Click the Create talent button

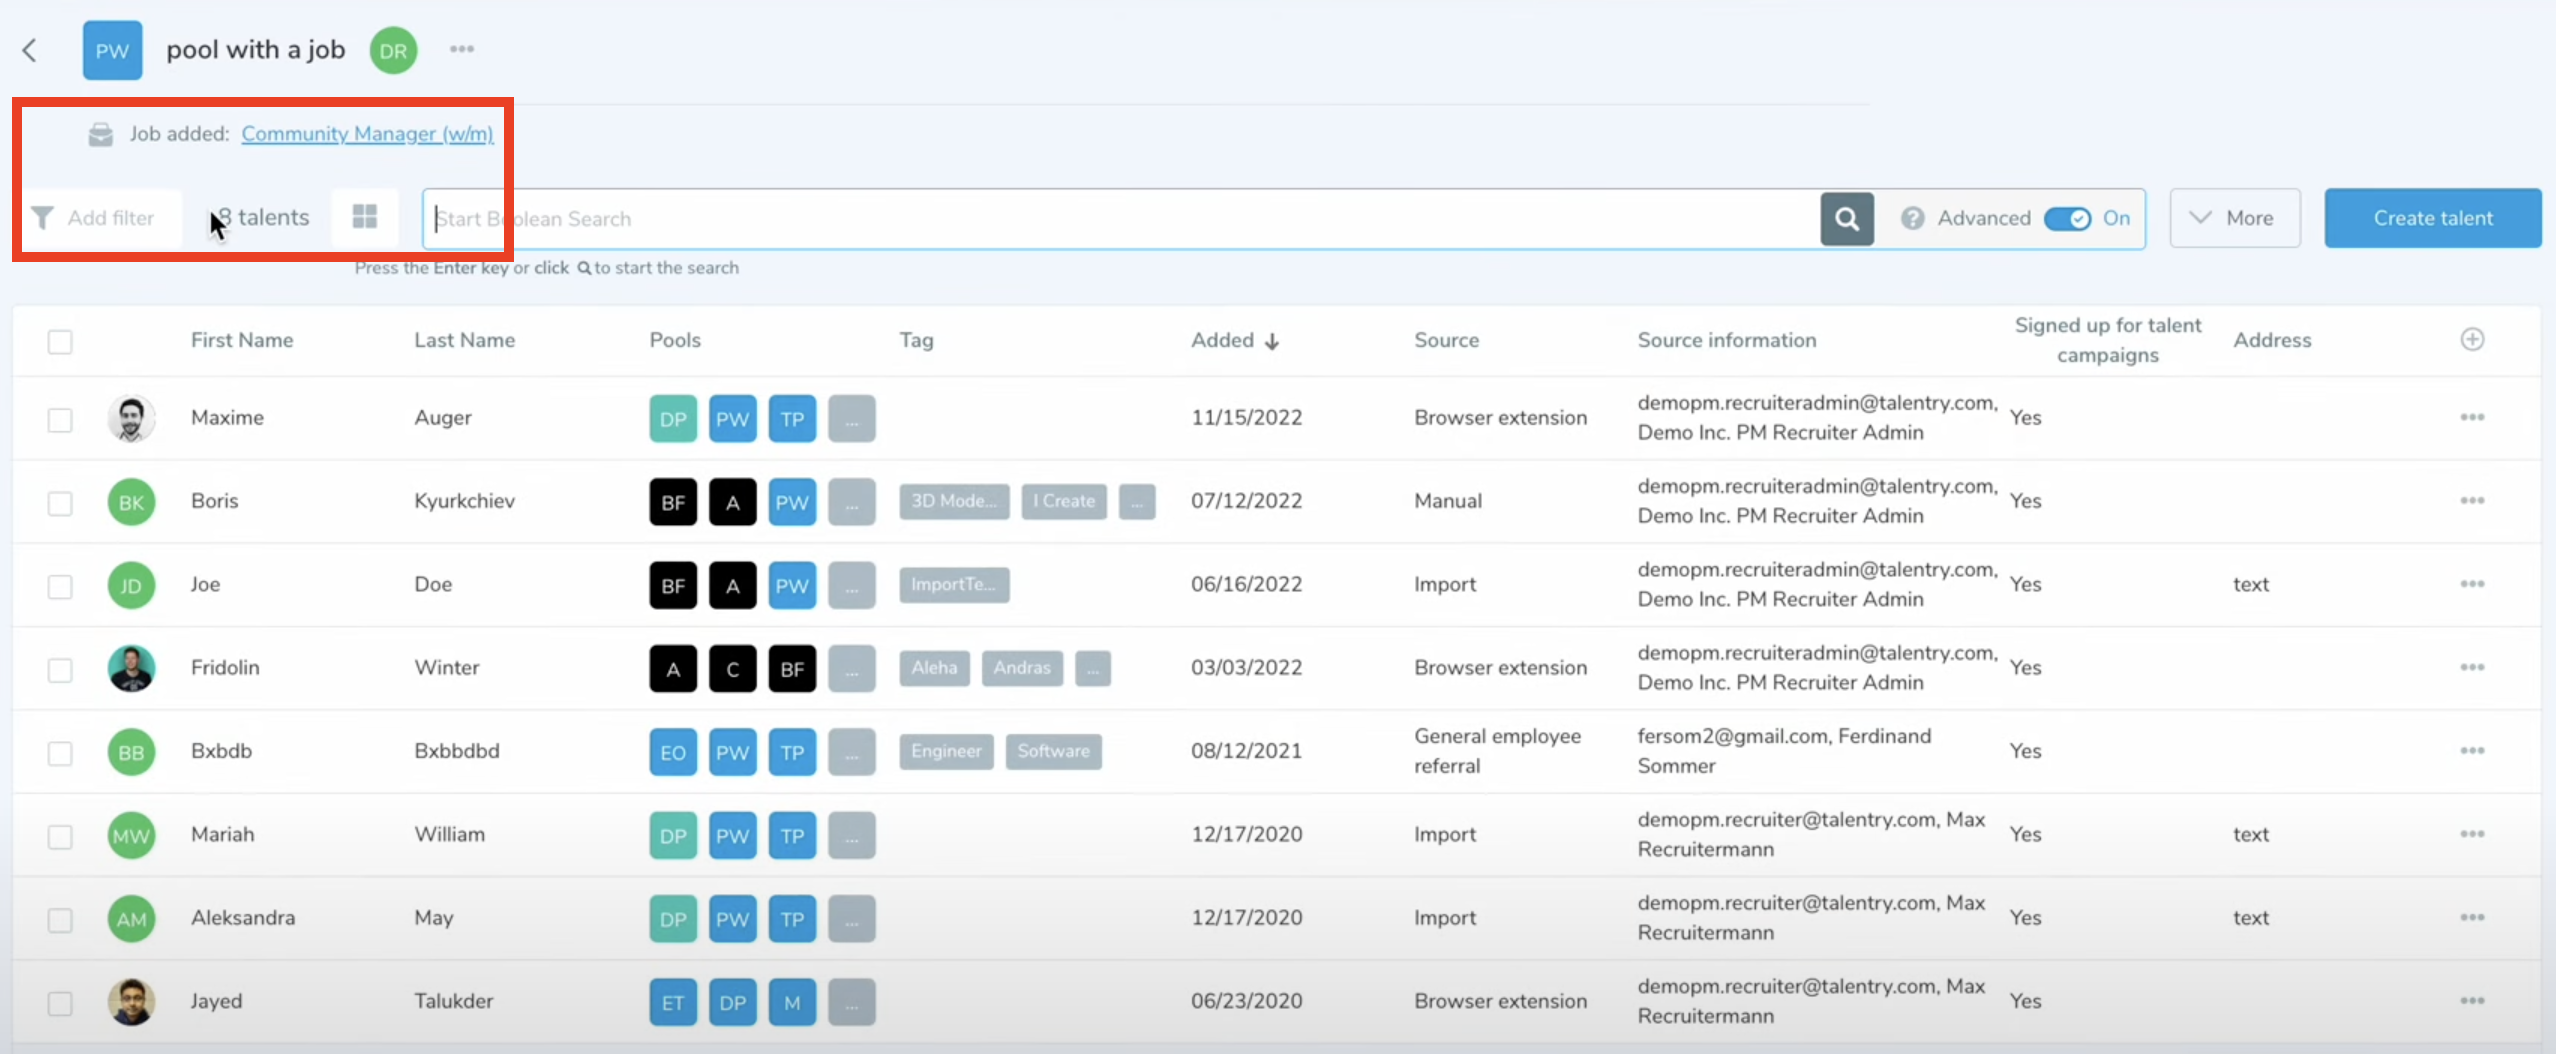[x=2432, y=218]
